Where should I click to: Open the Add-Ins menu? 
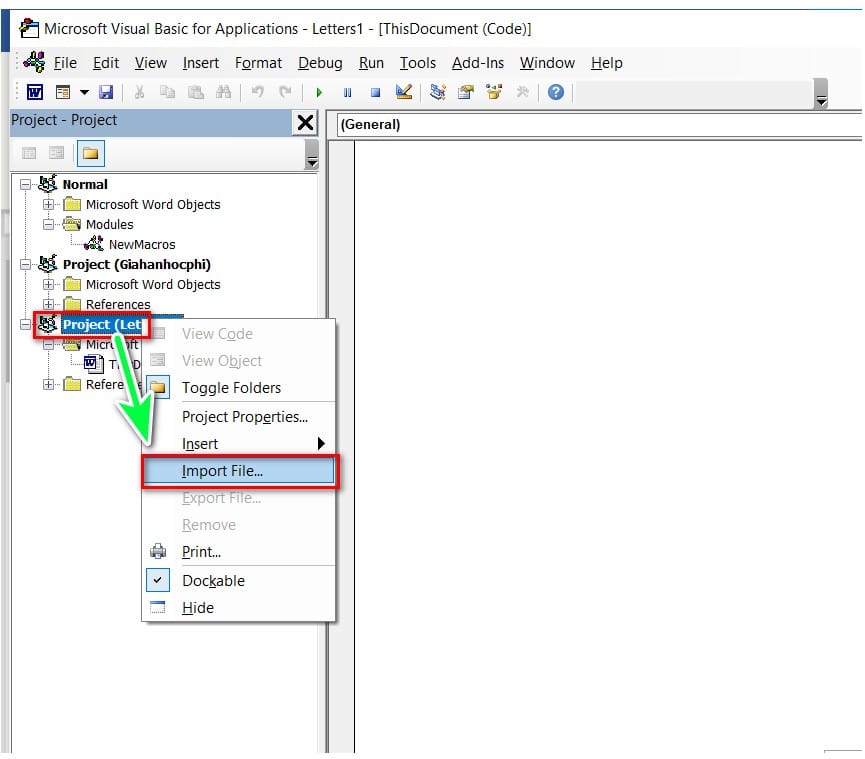[x=478, y=63]
